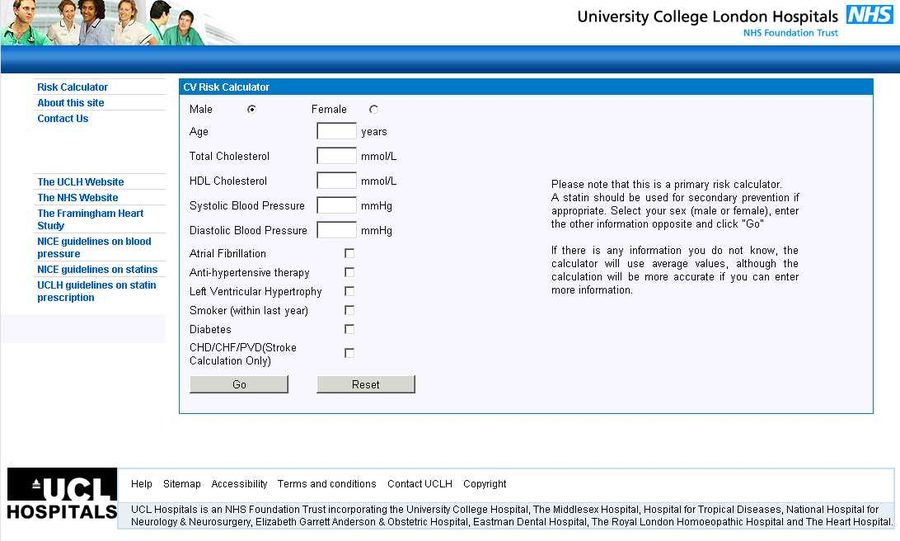Click the UCL Hospitals logo
Screen dimensions: 900x541
point(62,495)
